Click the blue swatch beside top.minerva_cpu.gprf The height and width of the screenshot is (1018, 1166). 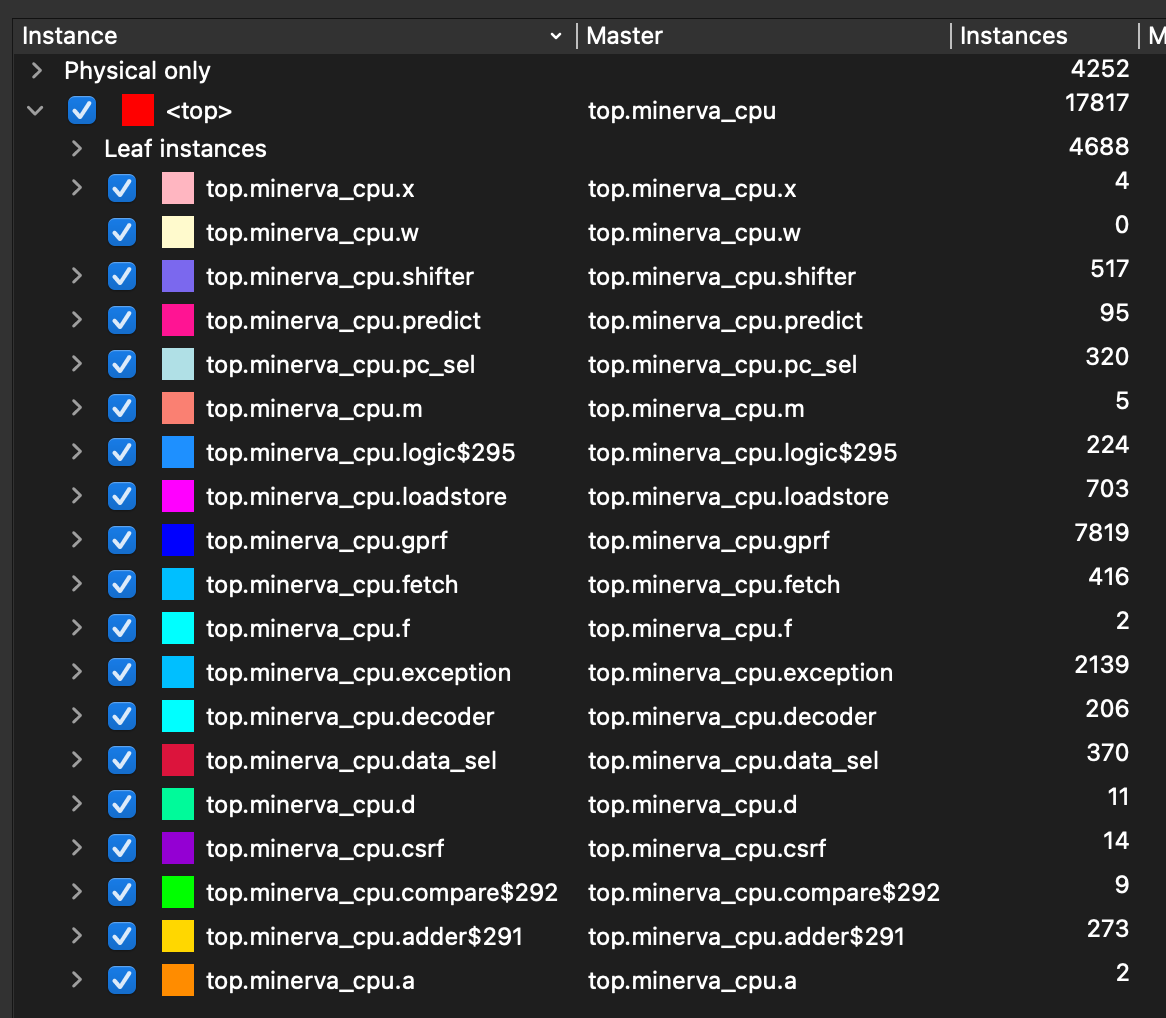pyautogui.click(x=177, y=541)
